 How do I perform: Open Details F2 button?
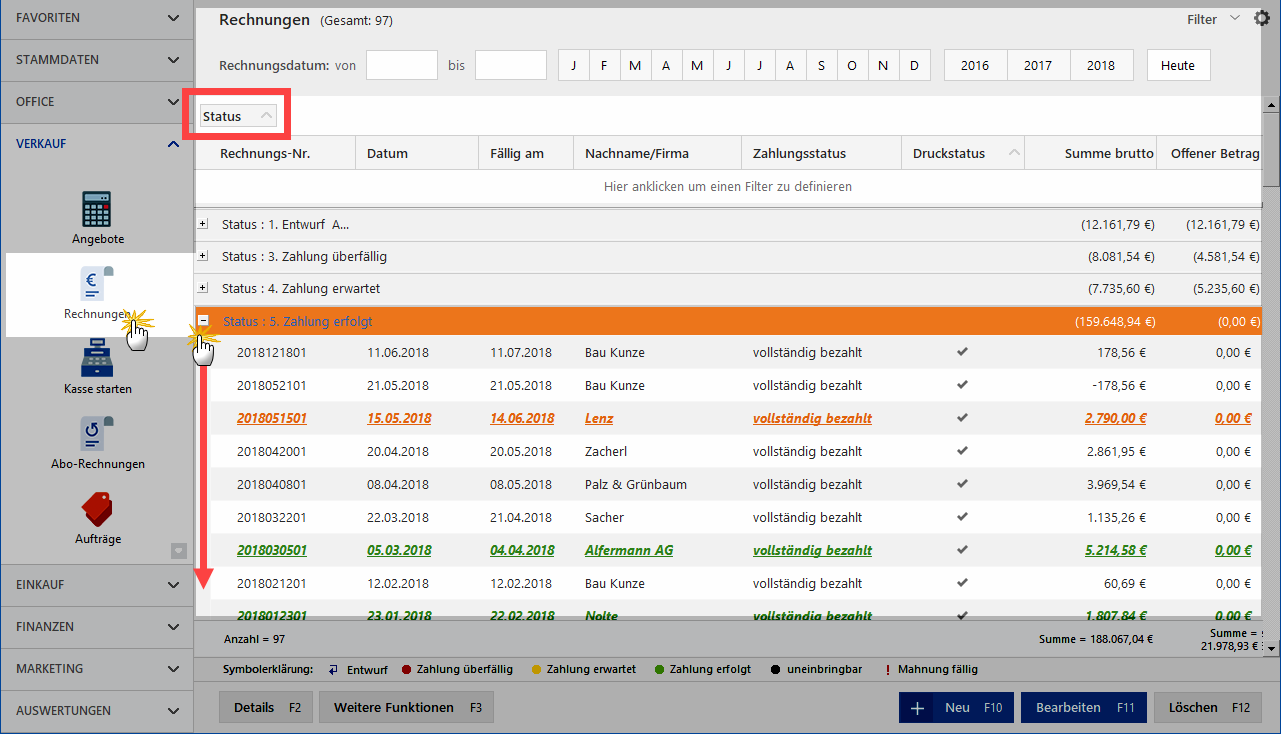266,707
